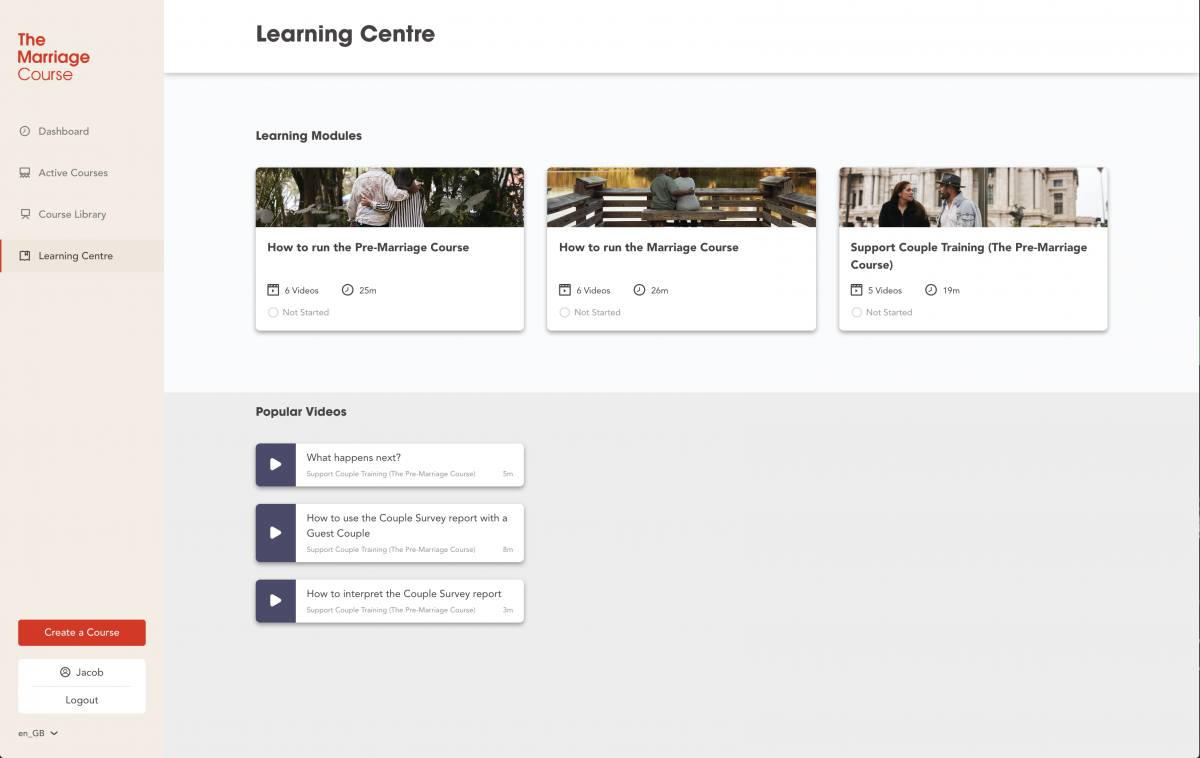The image size is (1200, 758).
Task: Open "How to run the Marriage Course" title
Action: point(649,247)
